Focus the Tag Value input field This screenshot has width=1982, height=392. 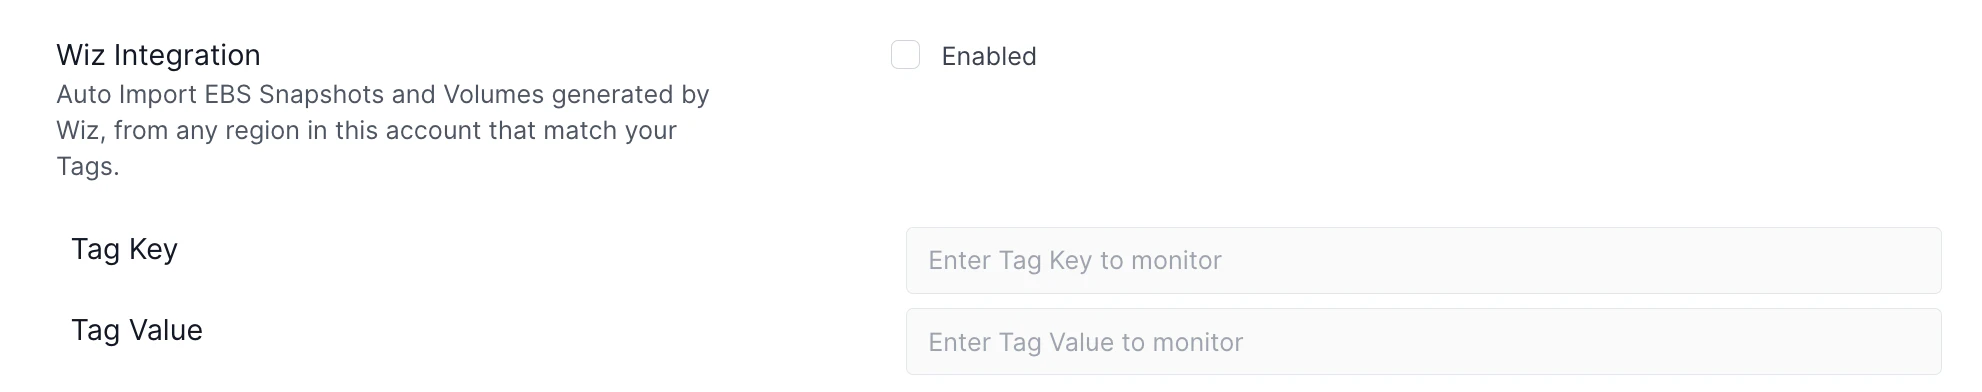(1423, 342)
